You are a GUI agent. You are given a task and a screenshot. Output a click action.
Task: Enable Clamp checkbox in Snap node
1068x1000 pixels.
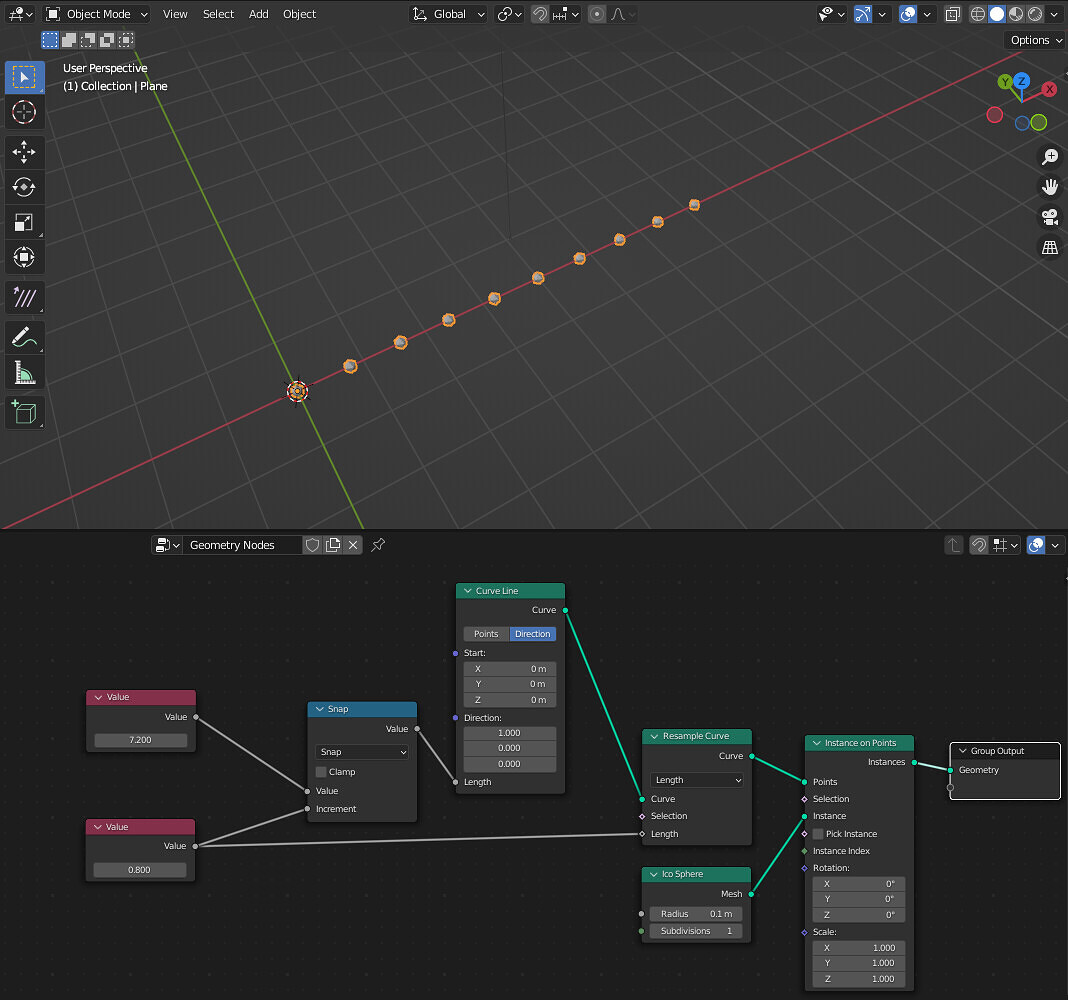click(321, 772)
